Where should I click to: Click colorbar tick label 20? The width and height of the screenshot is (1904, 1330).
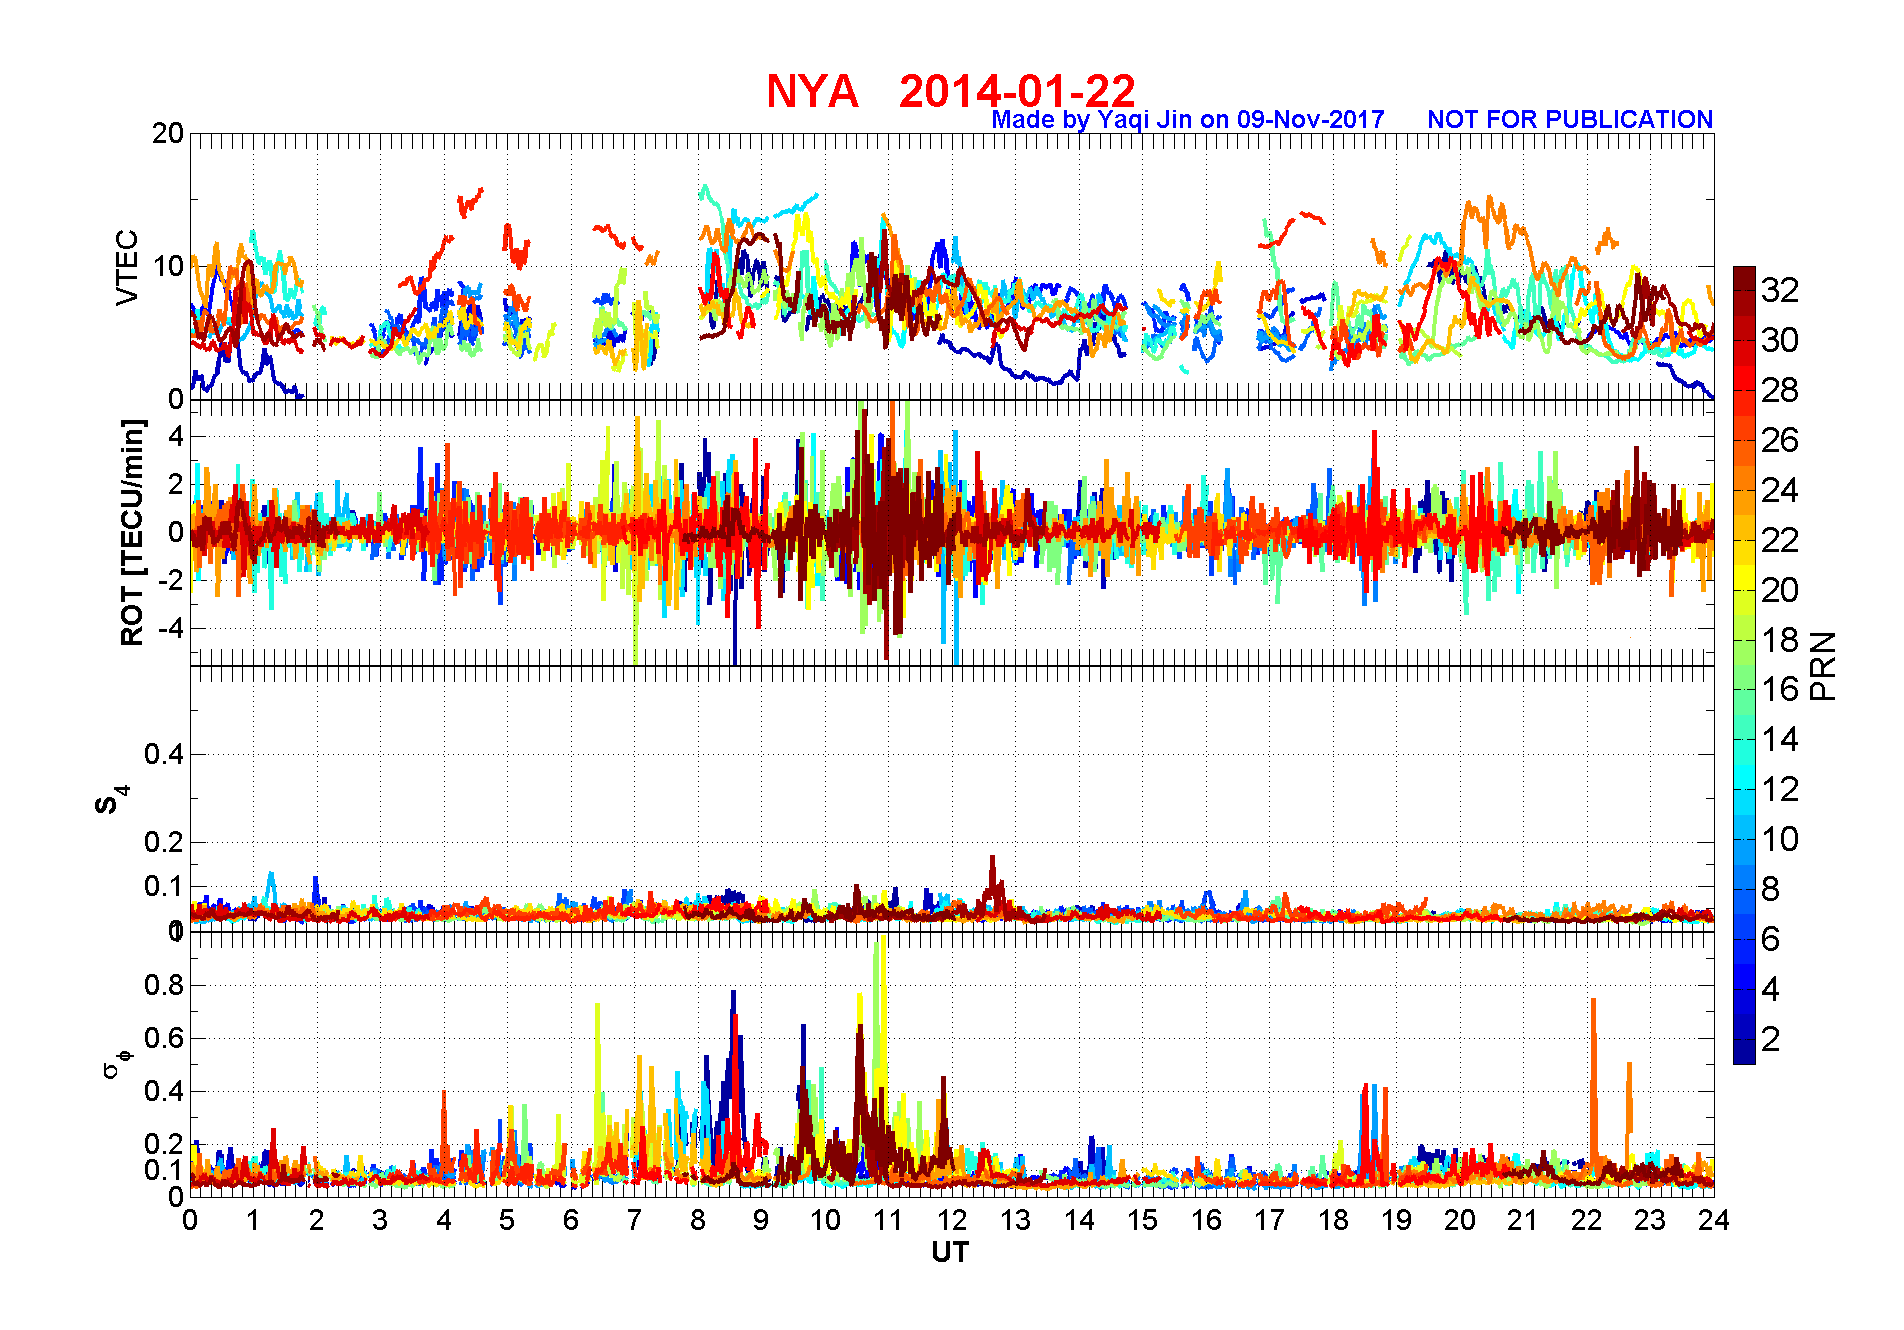click(x=1780, y=590)
